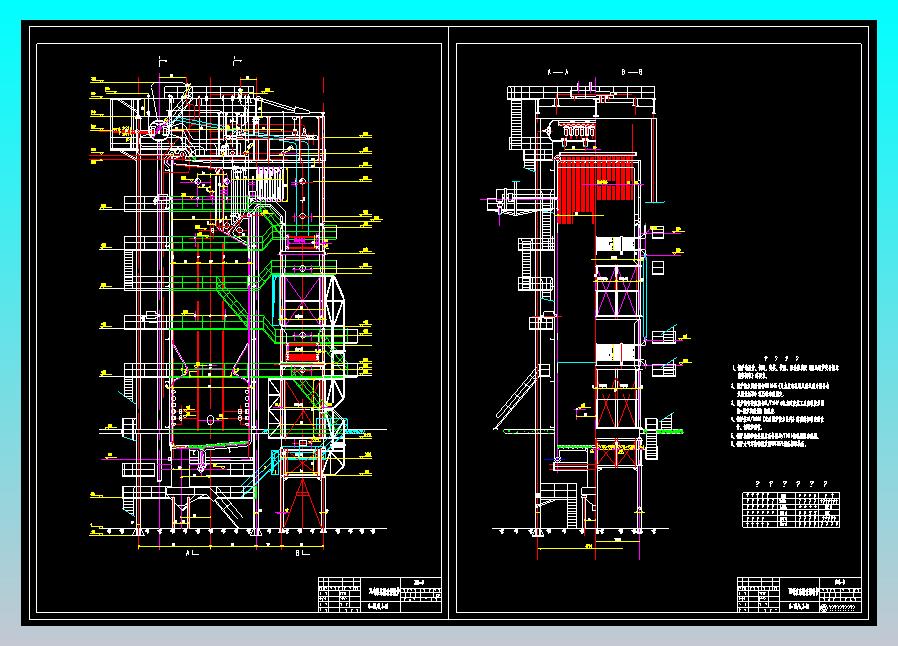Image resolution: width=898 pixels, height=646 pixels.
Task: Select section cut marker B below left drawing
Action: click(x=301, y=553)
